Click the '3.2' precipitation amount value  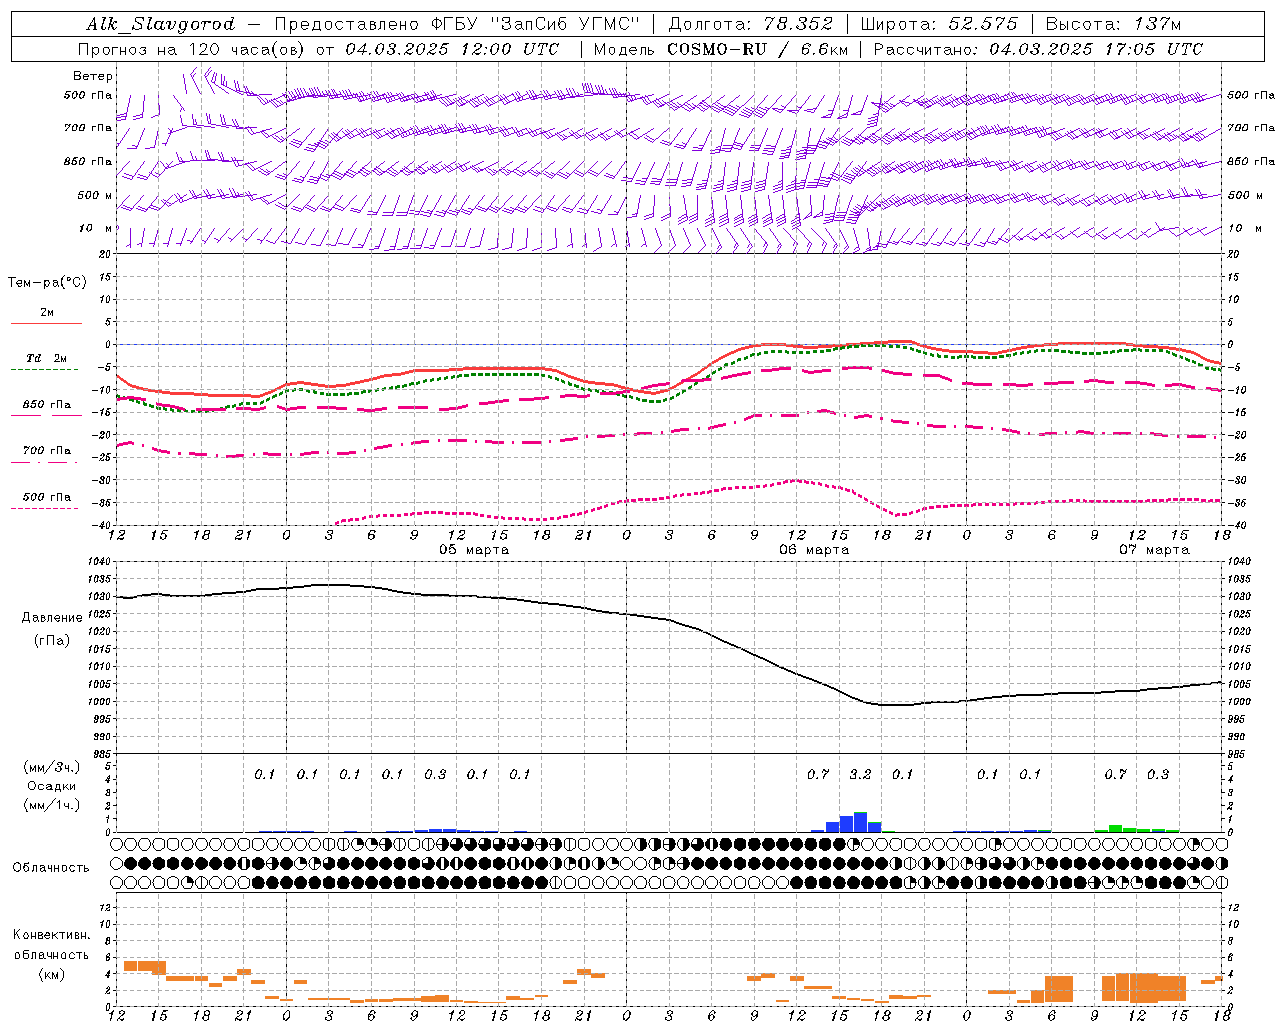click(x=860, y=775)
